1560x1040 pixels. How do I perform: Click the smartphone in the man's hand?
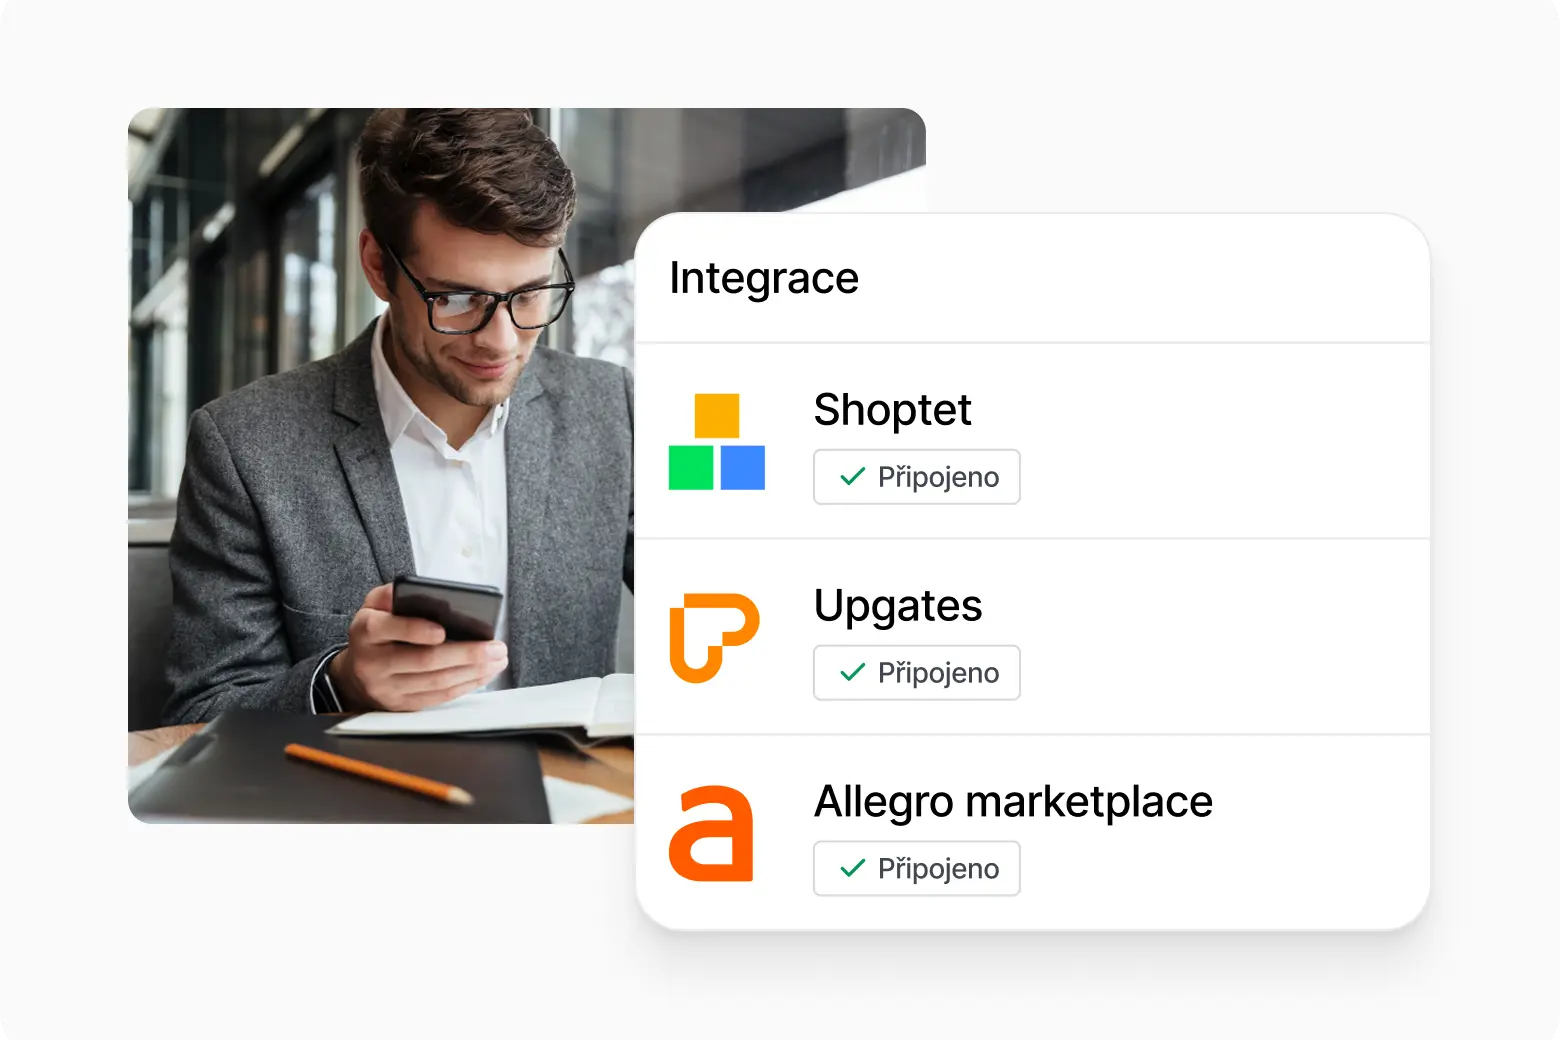(x=447, y=608)
